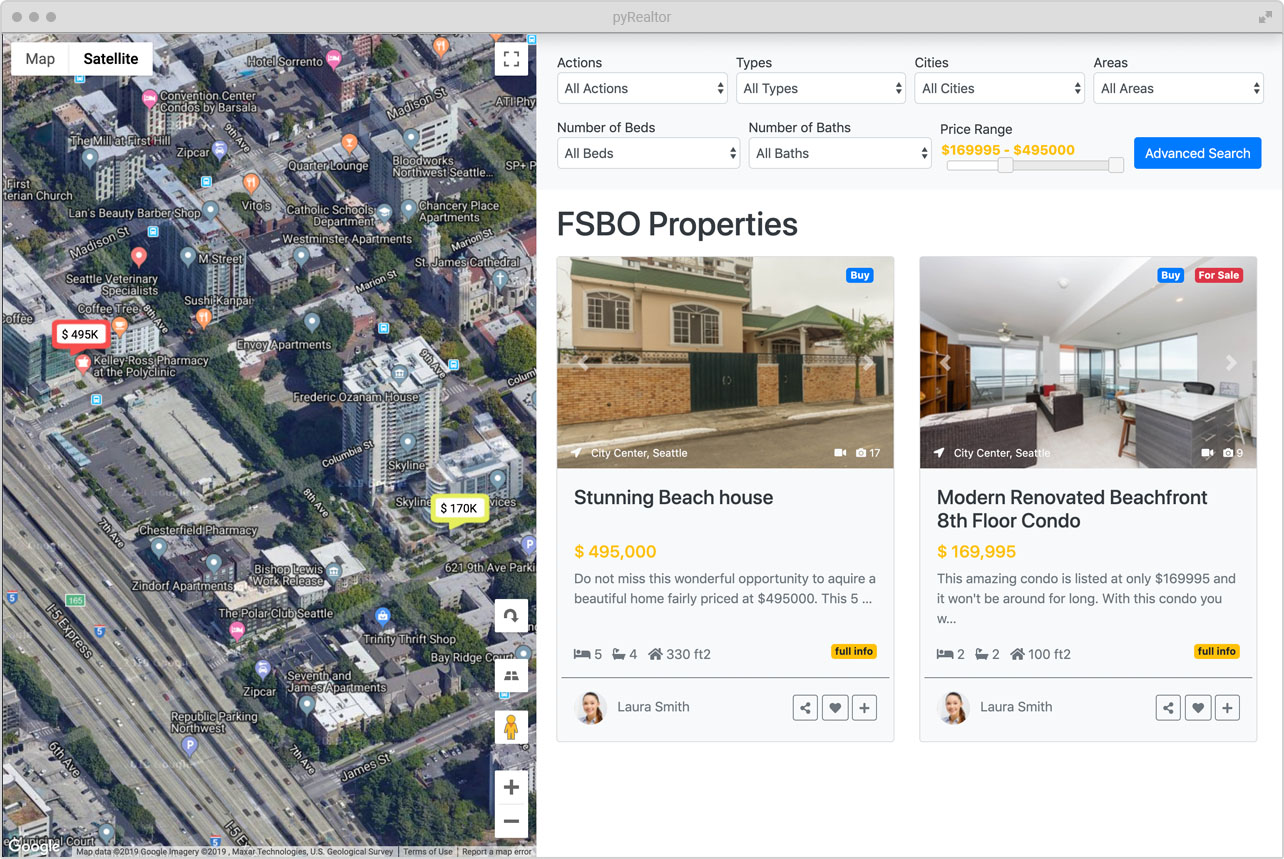Click the For Sale badge on Condo
This screenshot has height=859, width=1284.
pyautogui.click(x=1219, y=275)
